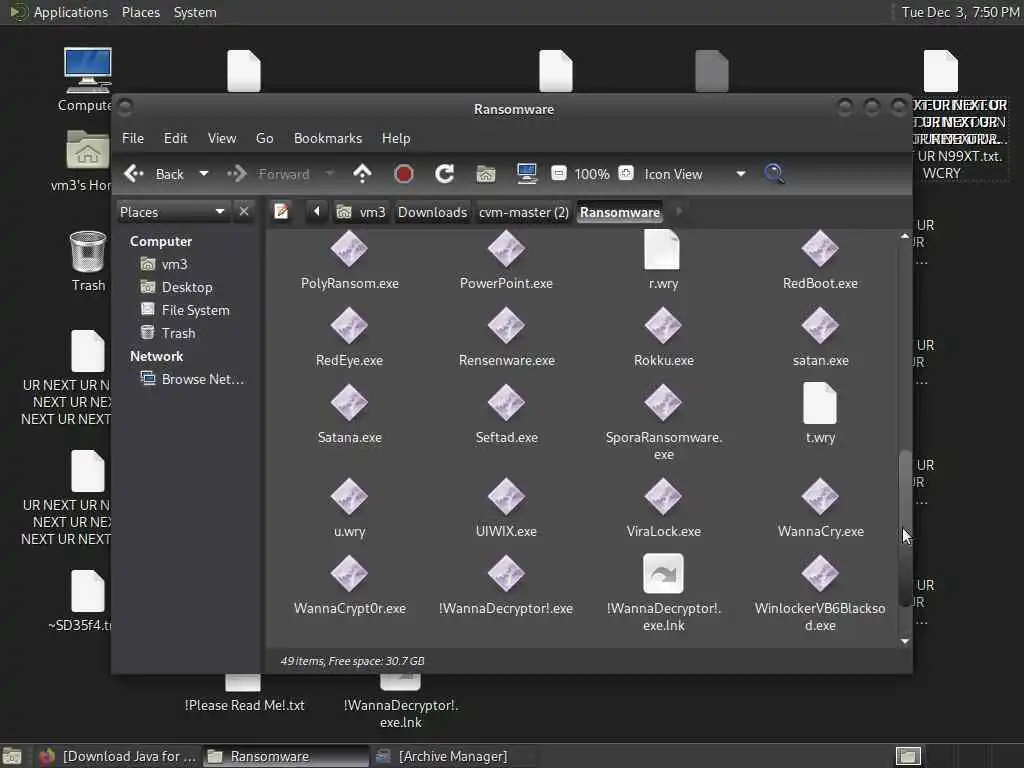This screenshot has width=1024, height=768.
Task: Open the Computer toolbar icon
Action: 526,174
